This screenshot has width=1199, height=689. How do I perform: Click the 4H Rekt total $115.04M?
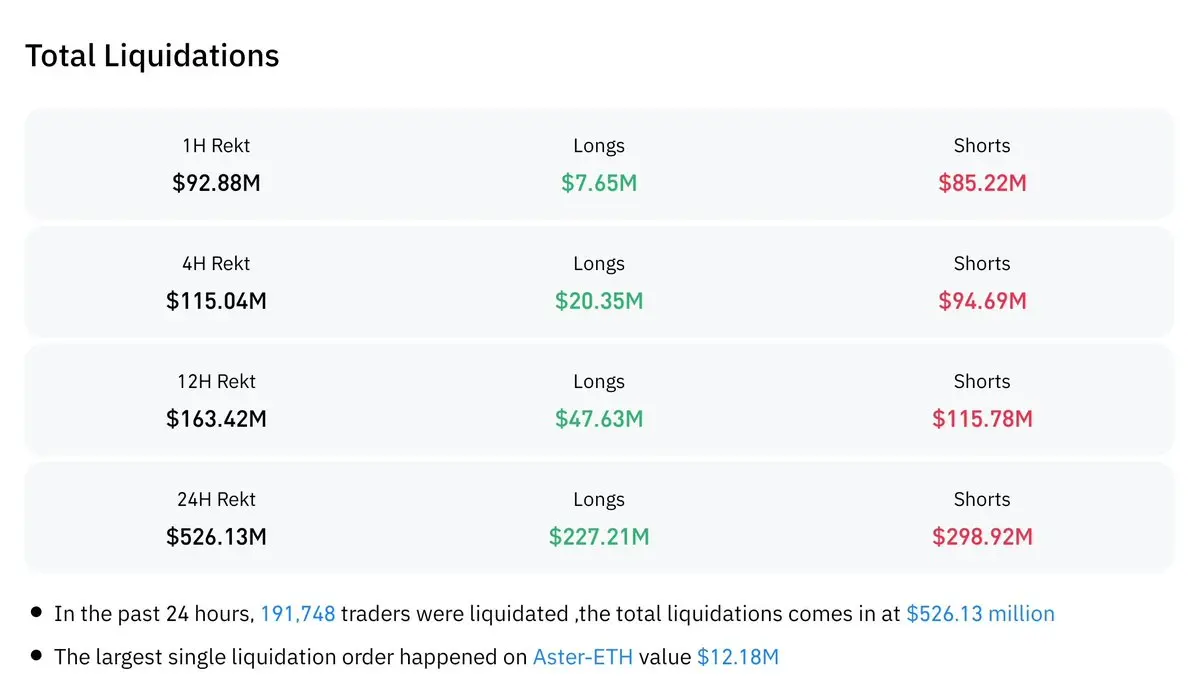[x=216, y=301]
